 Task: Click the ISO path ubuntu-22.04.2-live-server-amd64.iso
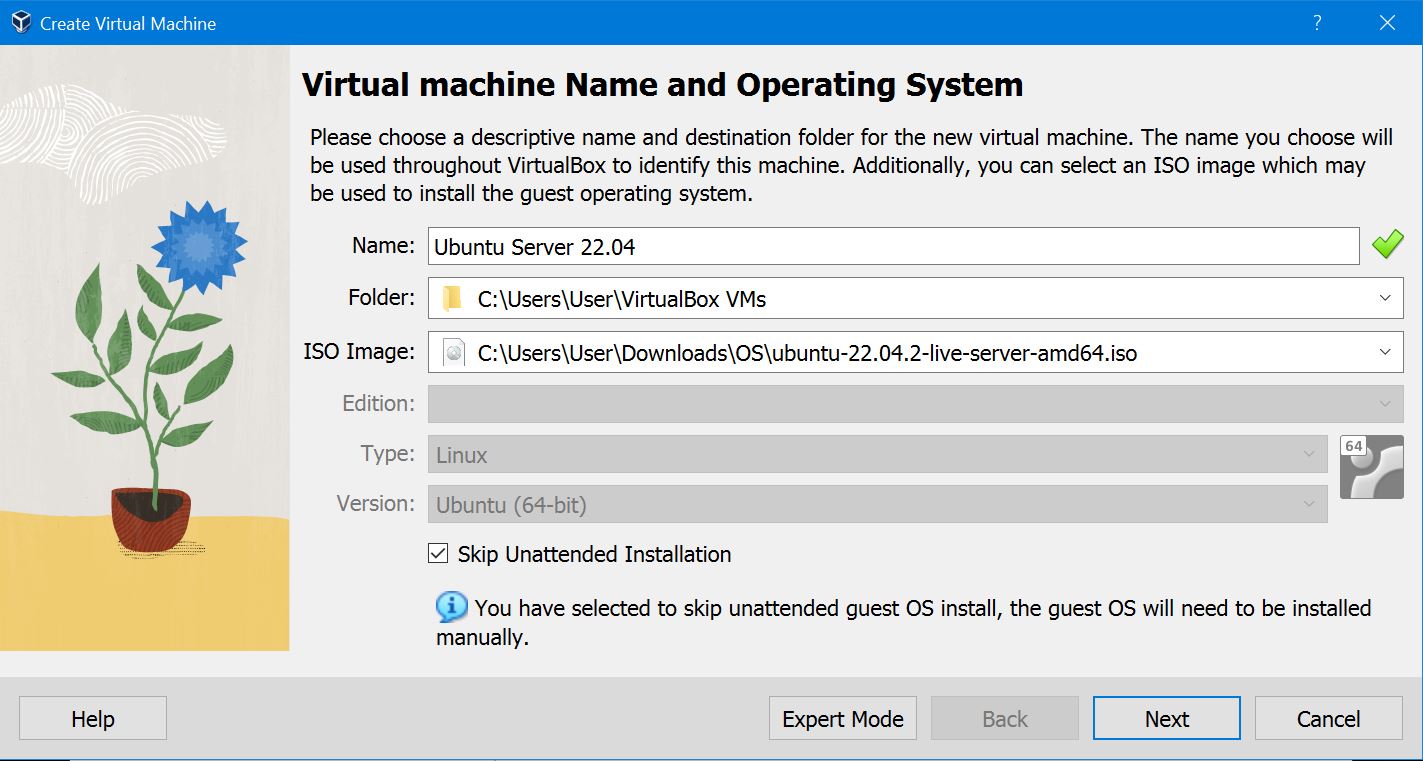pyautogui.click(x=807, y=352)
